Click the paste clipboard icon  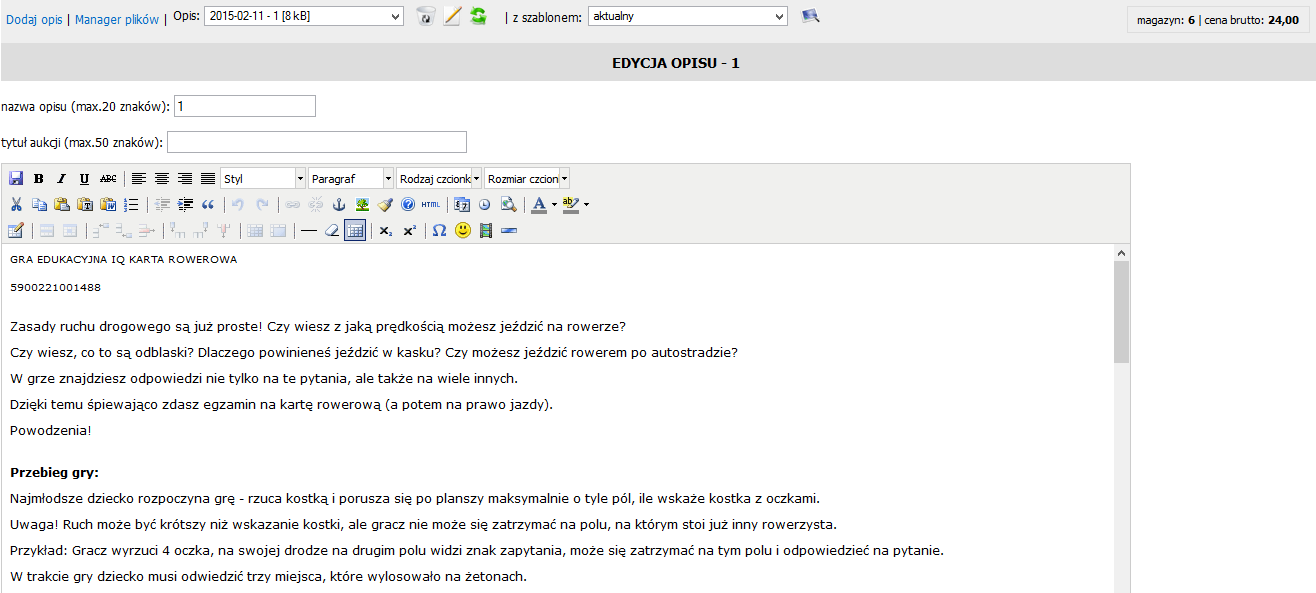pos(62,205)
